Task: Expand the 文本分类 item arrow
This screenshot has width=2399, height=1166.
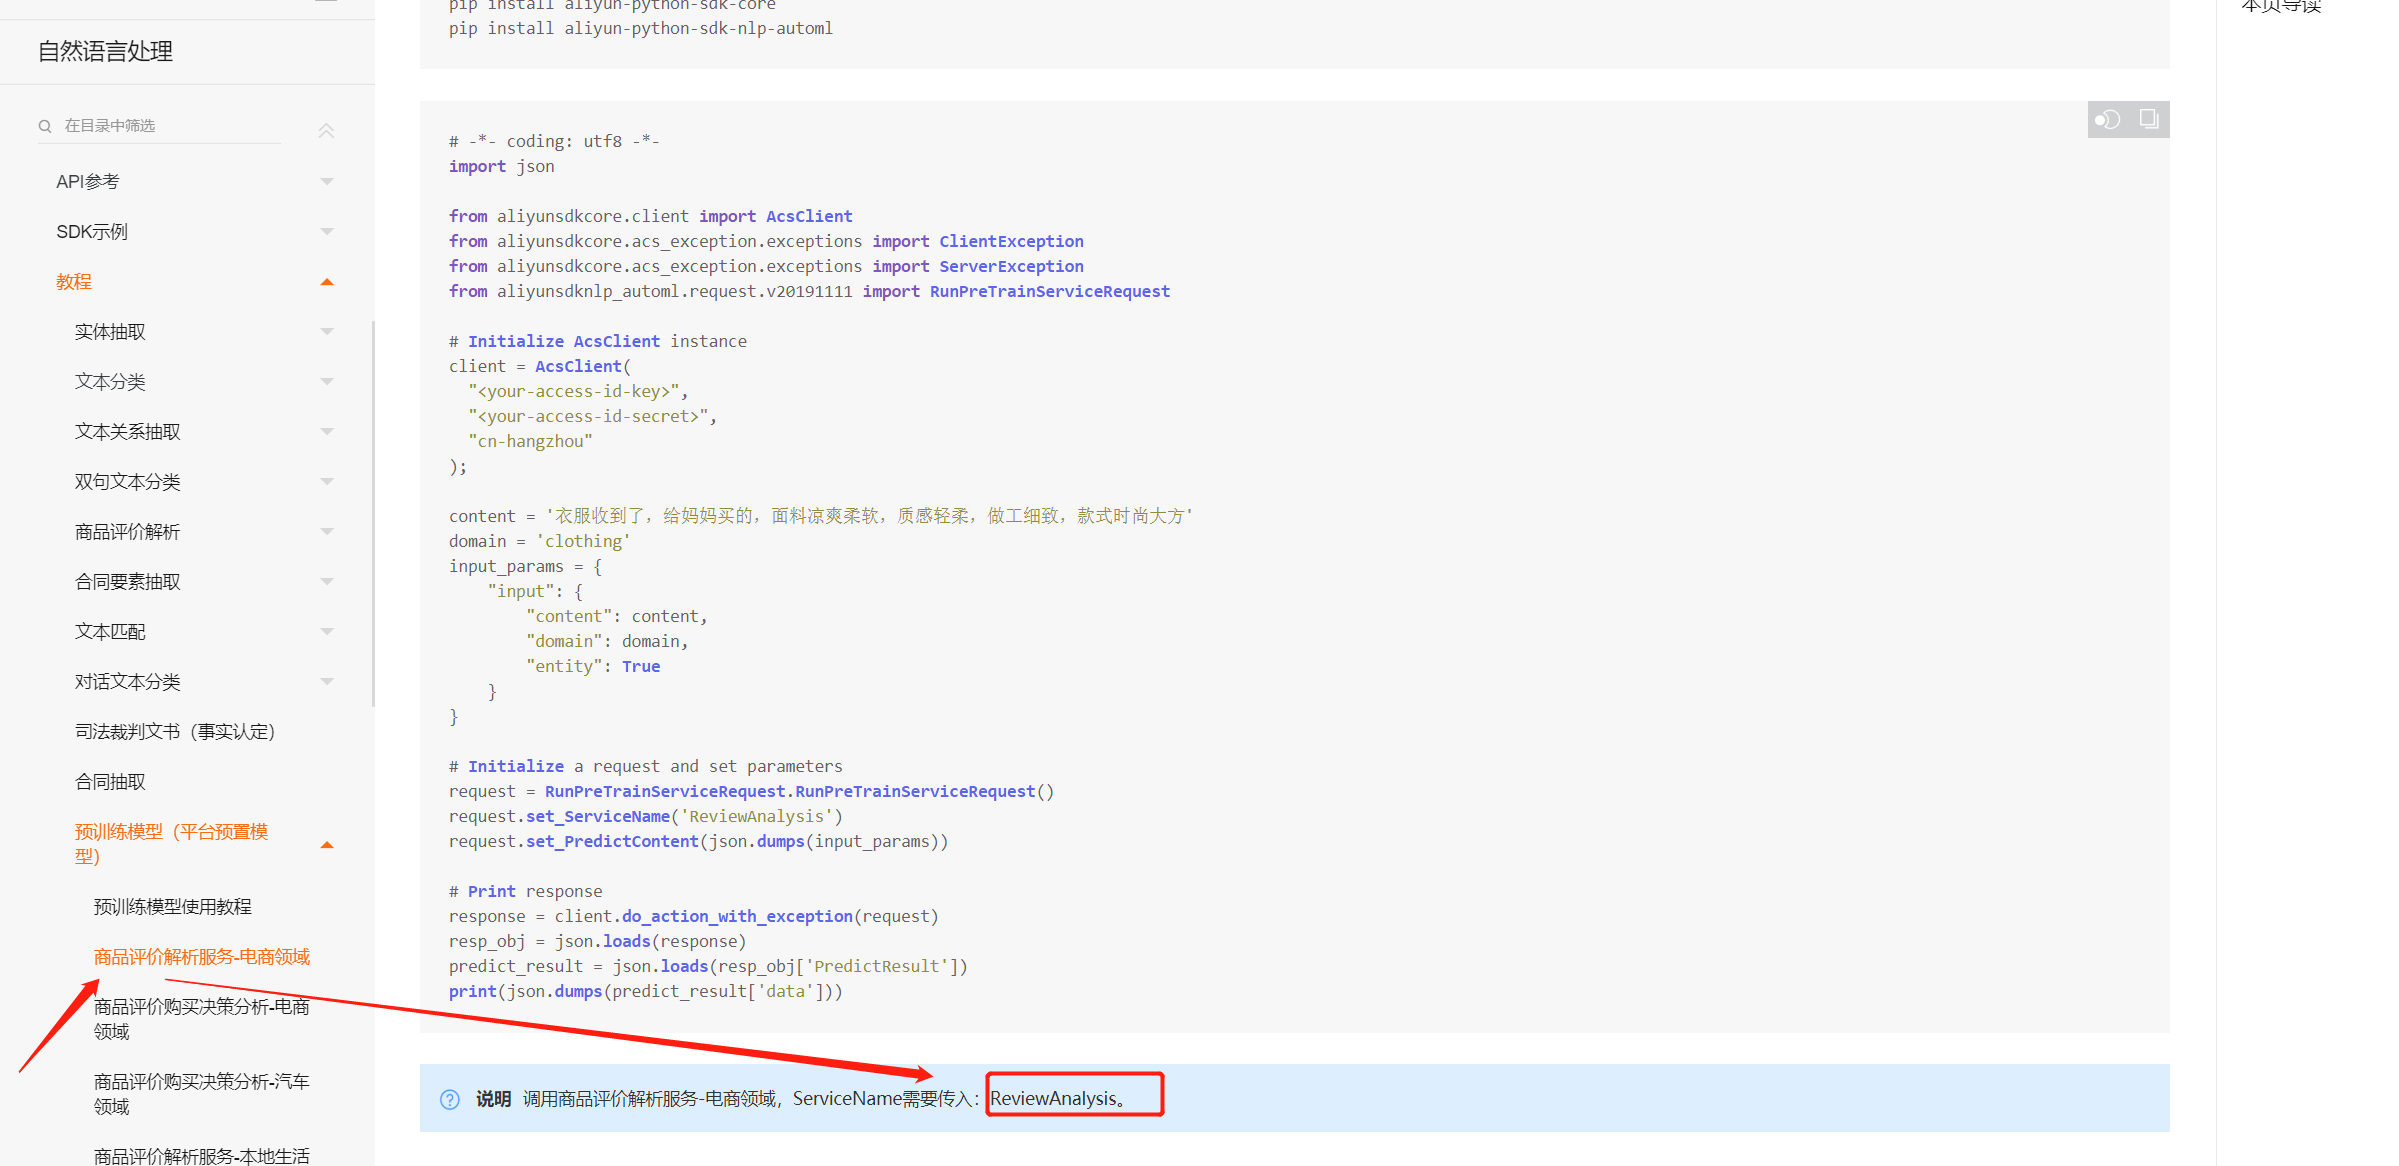Action: coord(326,381)
